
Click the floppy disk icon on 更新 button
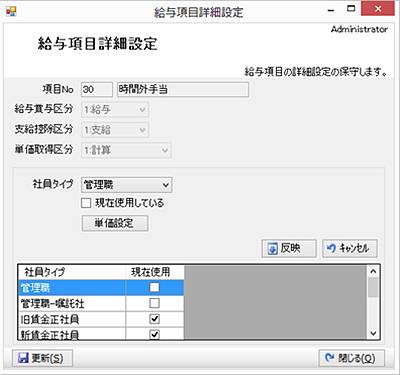click(x=23, y=359)
